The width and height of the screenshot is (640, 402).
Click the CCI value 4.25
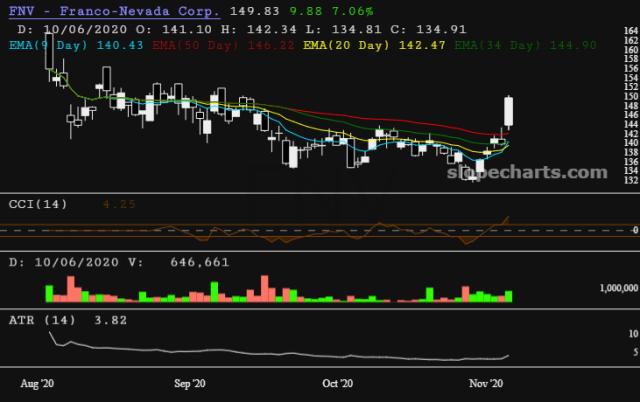pyautogui.click(x=119, y=204)
